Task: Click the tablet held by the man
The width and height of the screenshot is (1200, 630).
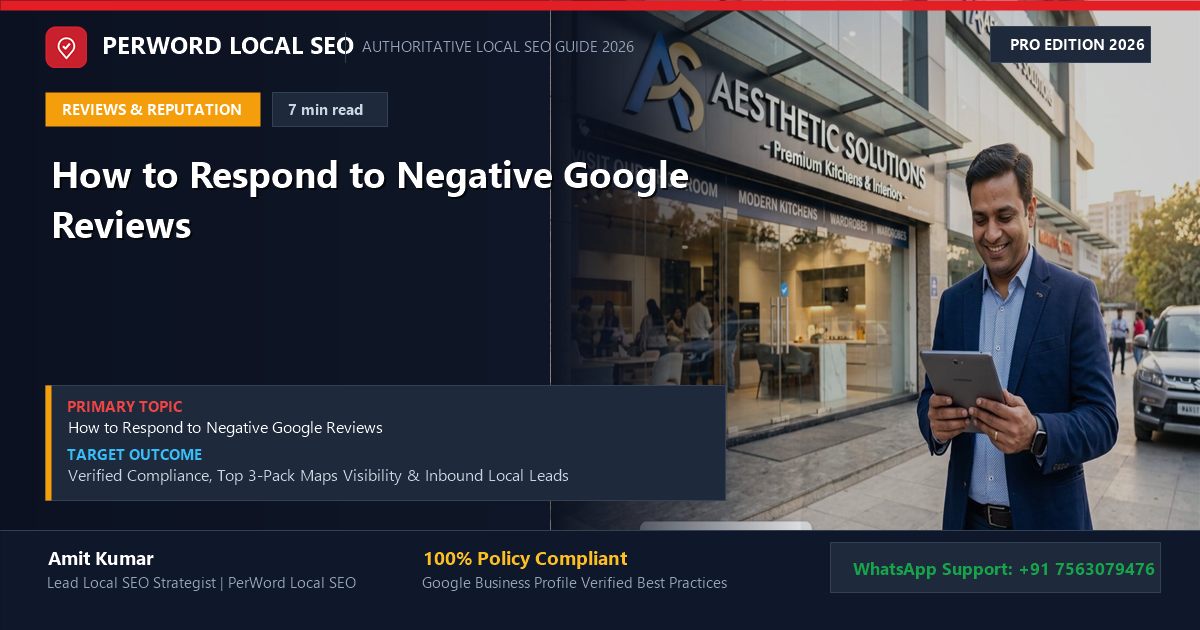Action: click(x=961, y=378)
